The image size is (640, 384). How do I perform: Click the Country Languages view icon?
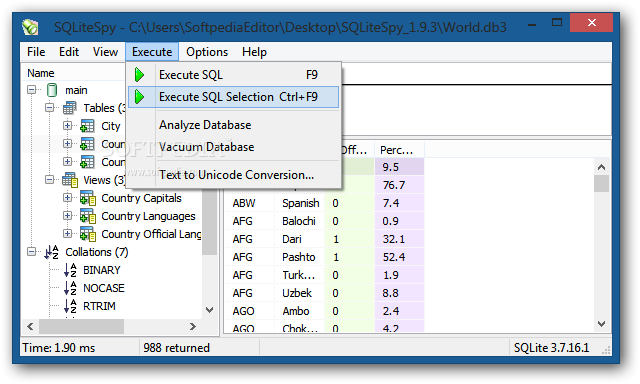coord(88,216)
